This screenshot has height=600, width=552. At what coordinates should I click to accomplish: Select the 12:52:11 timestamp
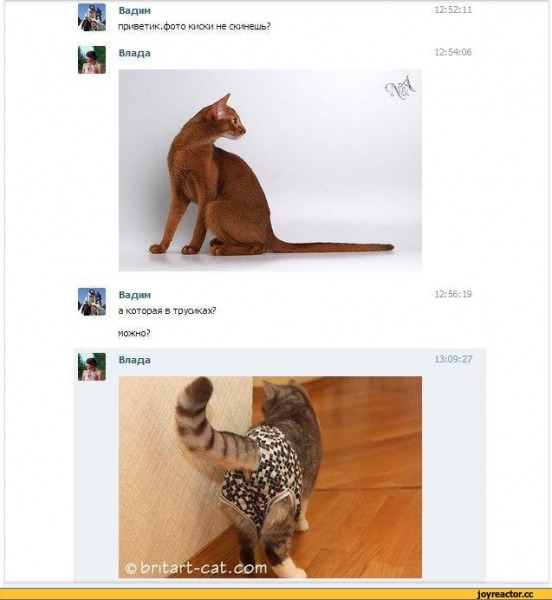point(453,10)
